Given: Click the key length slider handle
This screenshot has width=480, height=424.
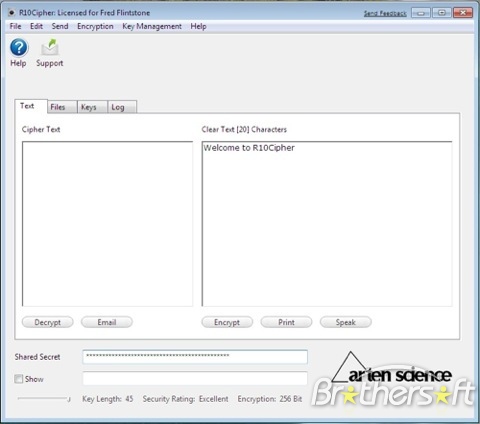Looking at the screenshot, I should [69, 399].
